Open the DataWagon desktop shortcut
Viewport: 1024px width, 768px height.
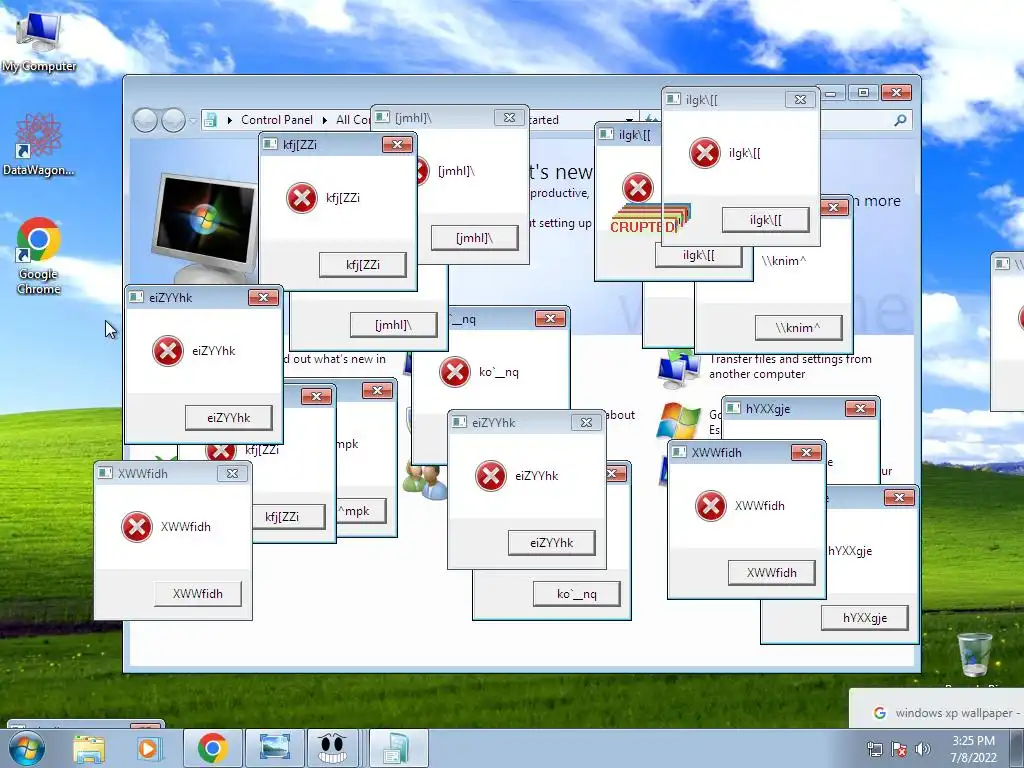click(38, 145)
